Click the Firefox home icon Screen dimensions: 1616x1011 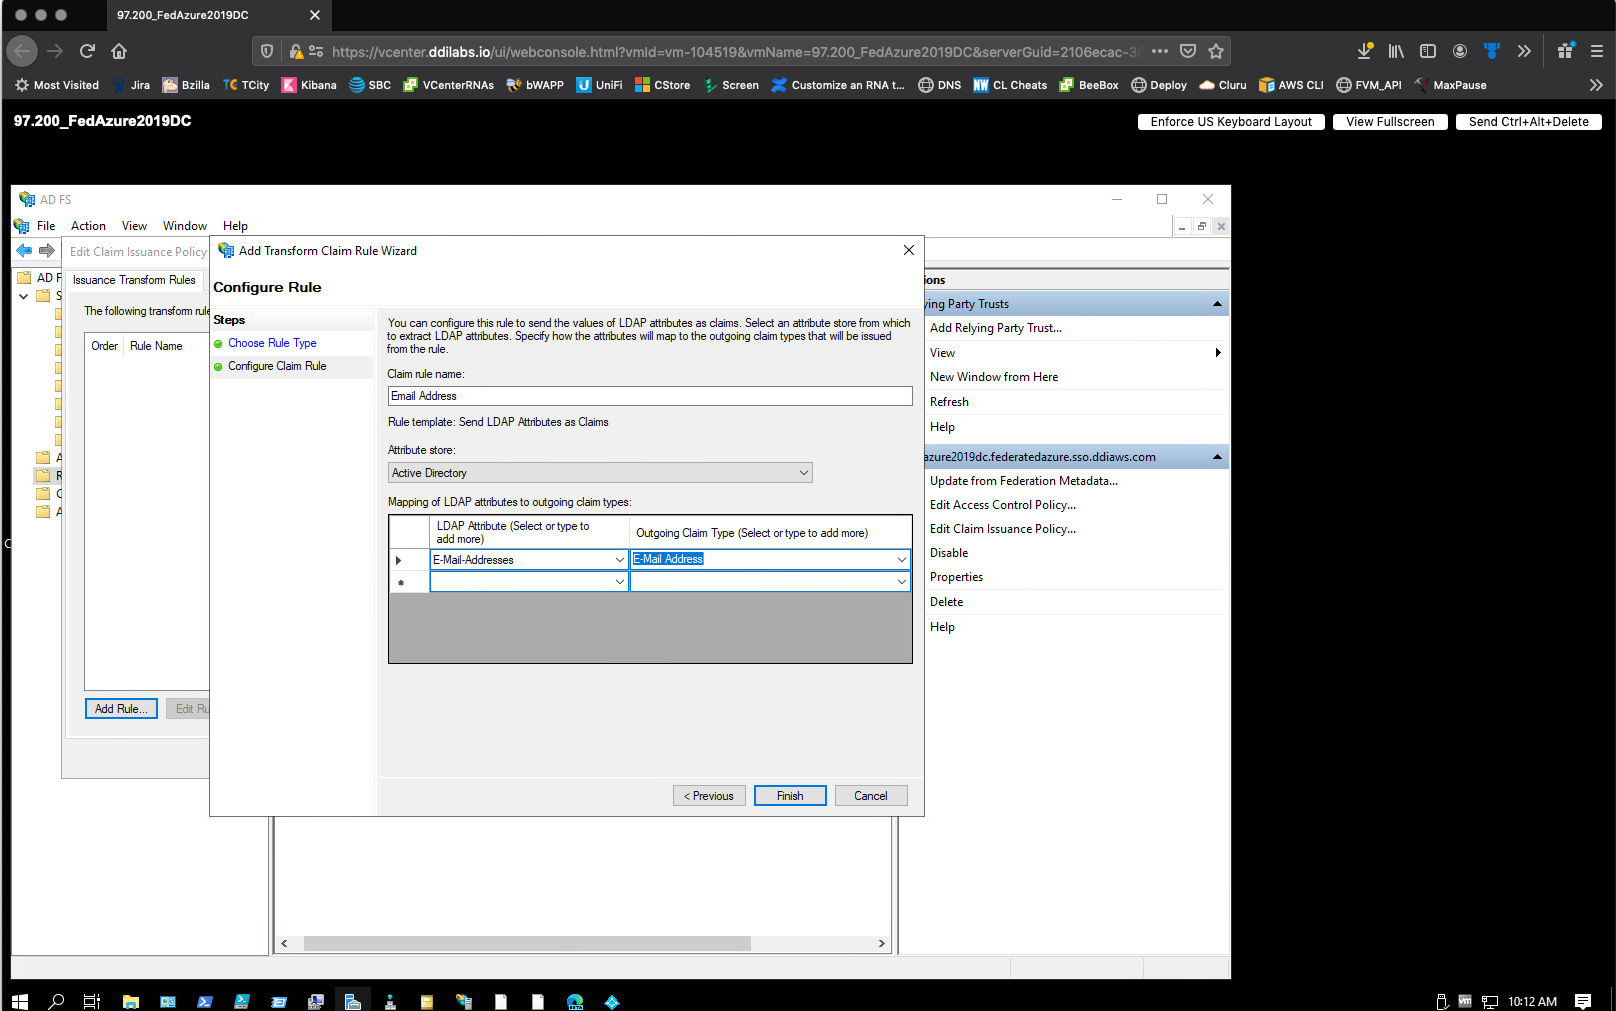(x=119, y=51)
